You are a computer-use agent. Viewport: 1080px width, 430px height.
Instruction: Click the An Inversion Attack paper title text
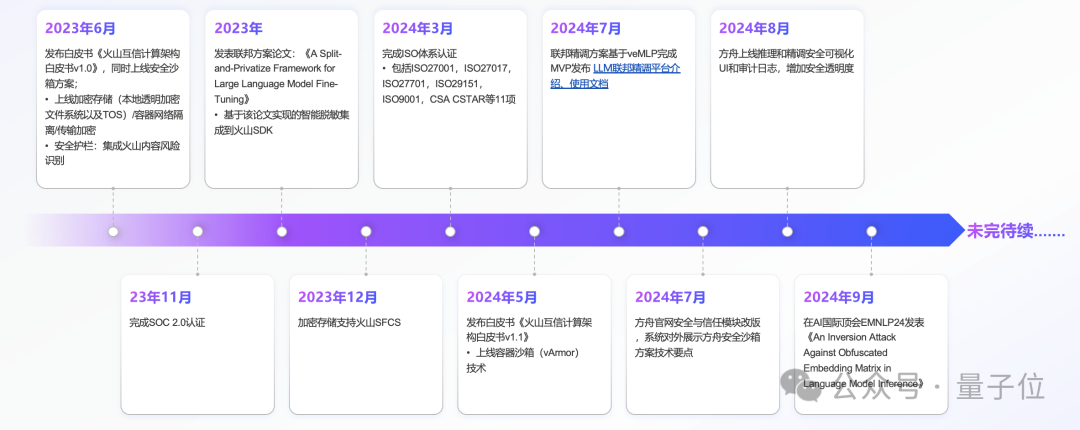click(x=864, y=360)
